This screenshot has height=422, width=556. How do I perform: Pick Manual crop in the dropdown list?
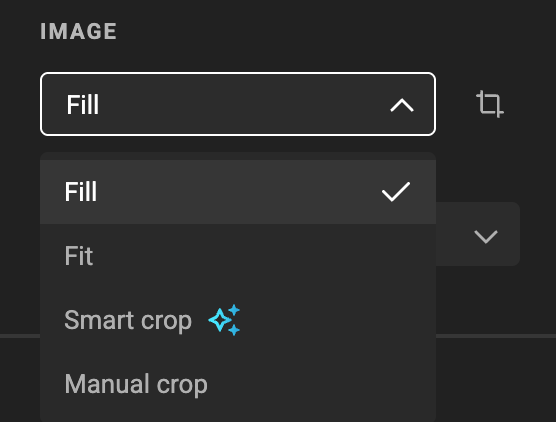(238, 384)
